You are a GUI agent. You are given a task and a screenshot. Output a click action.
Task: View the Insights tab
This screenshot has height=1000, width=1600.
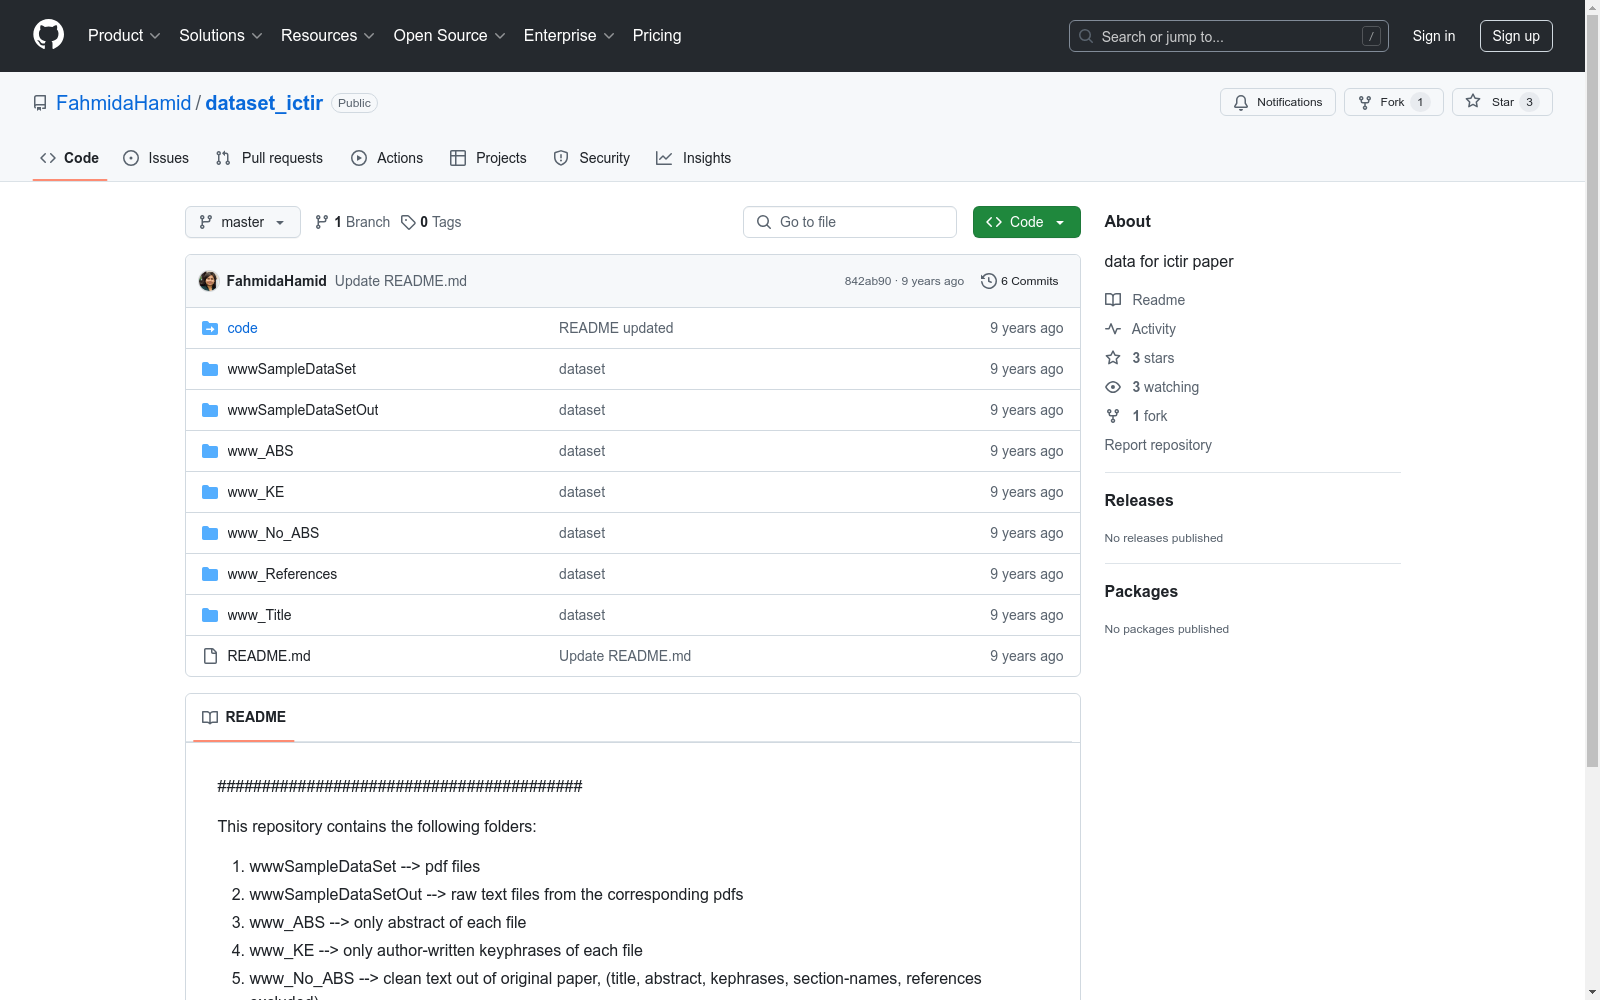tap(693, 158)
